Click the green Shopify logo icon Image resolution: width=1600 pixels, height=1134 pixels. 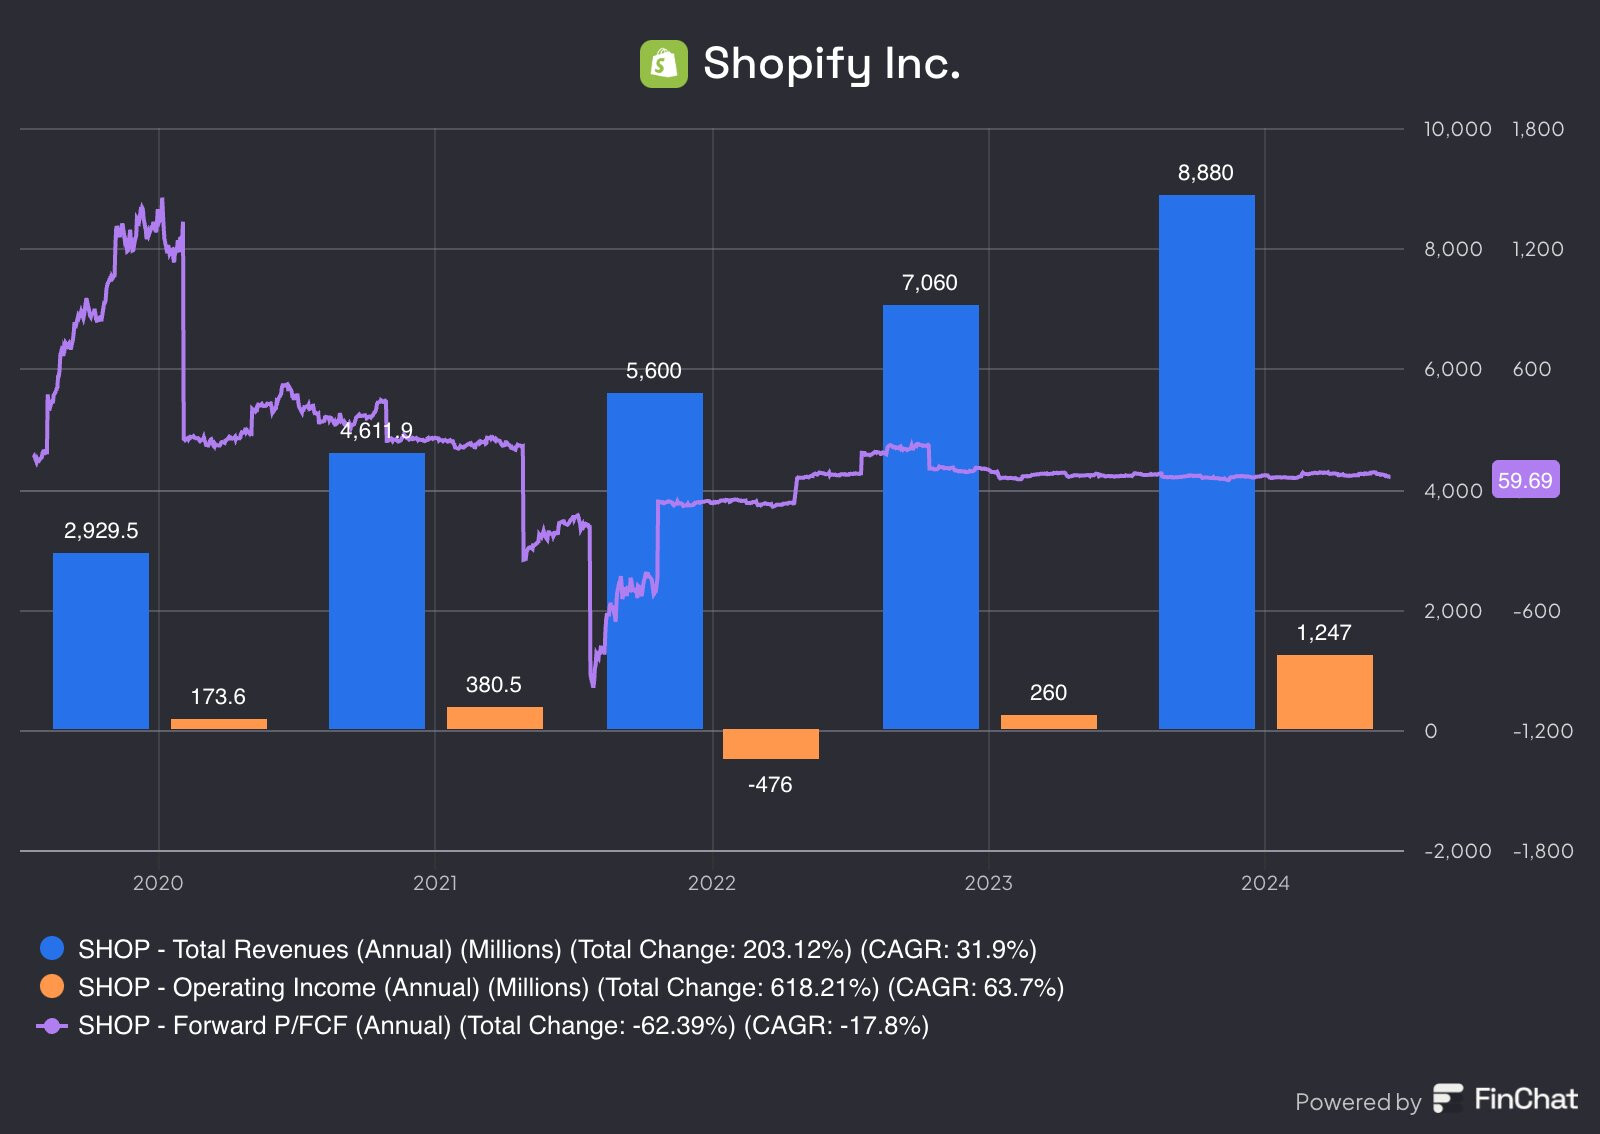(x=664, y=64)
